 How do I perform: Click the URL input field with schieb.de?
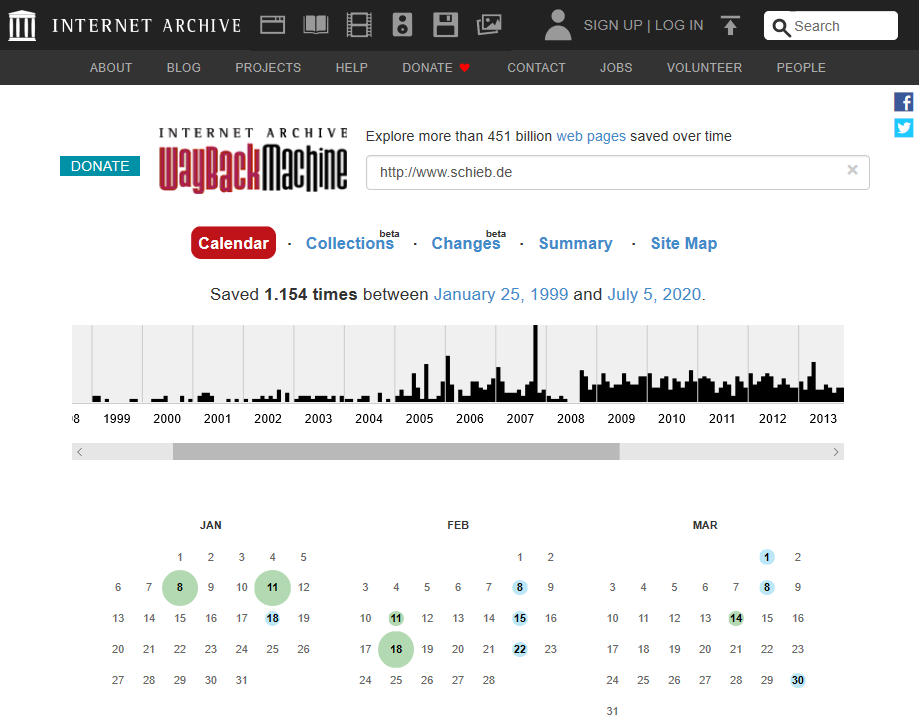coord(618,172)
